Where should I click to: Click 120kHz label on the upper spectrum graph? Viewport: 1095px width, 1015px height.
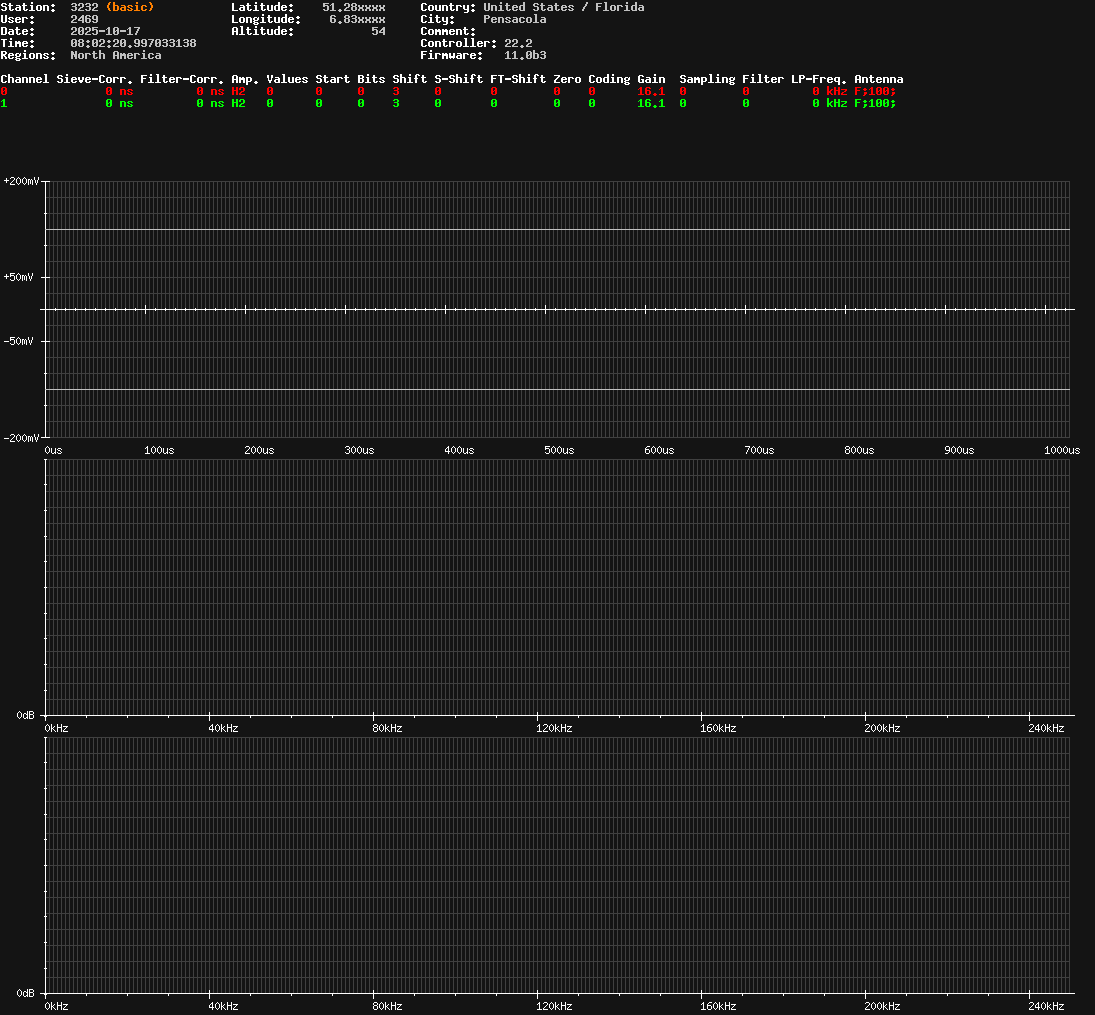click(x=554, y=728)
